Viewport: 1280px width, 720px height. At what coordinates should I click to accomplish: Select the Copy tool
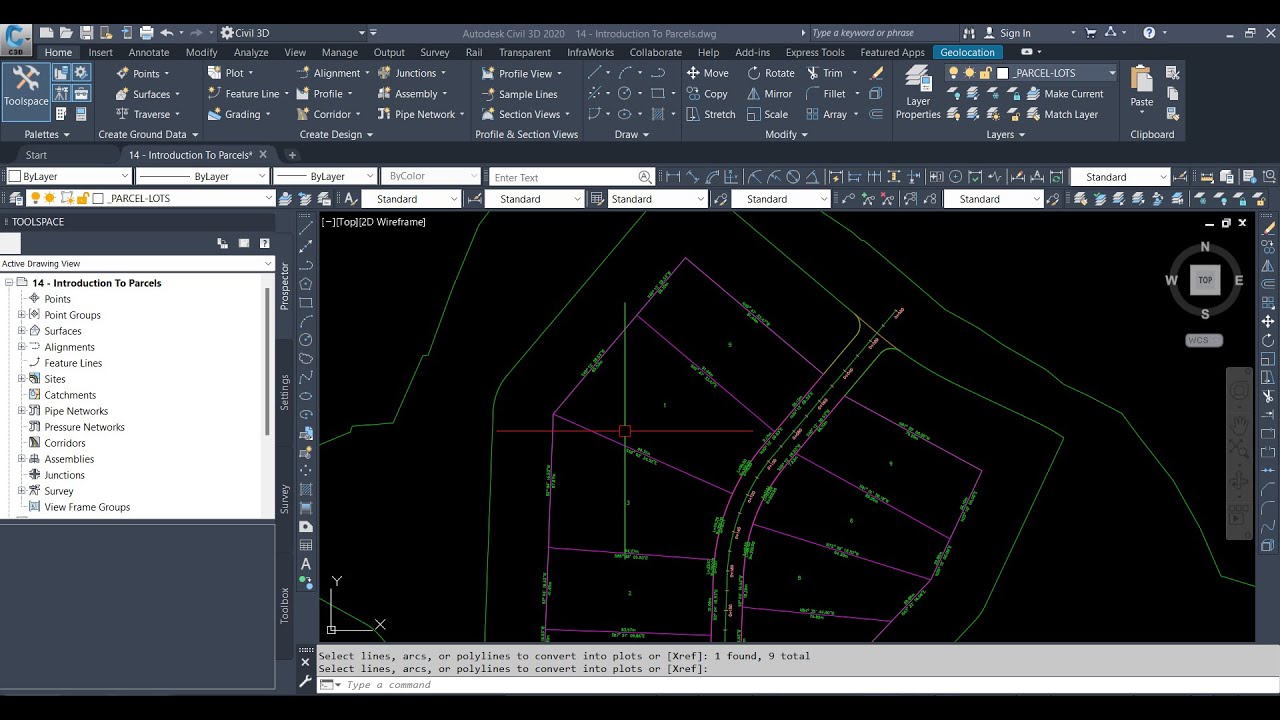[707, 94]
